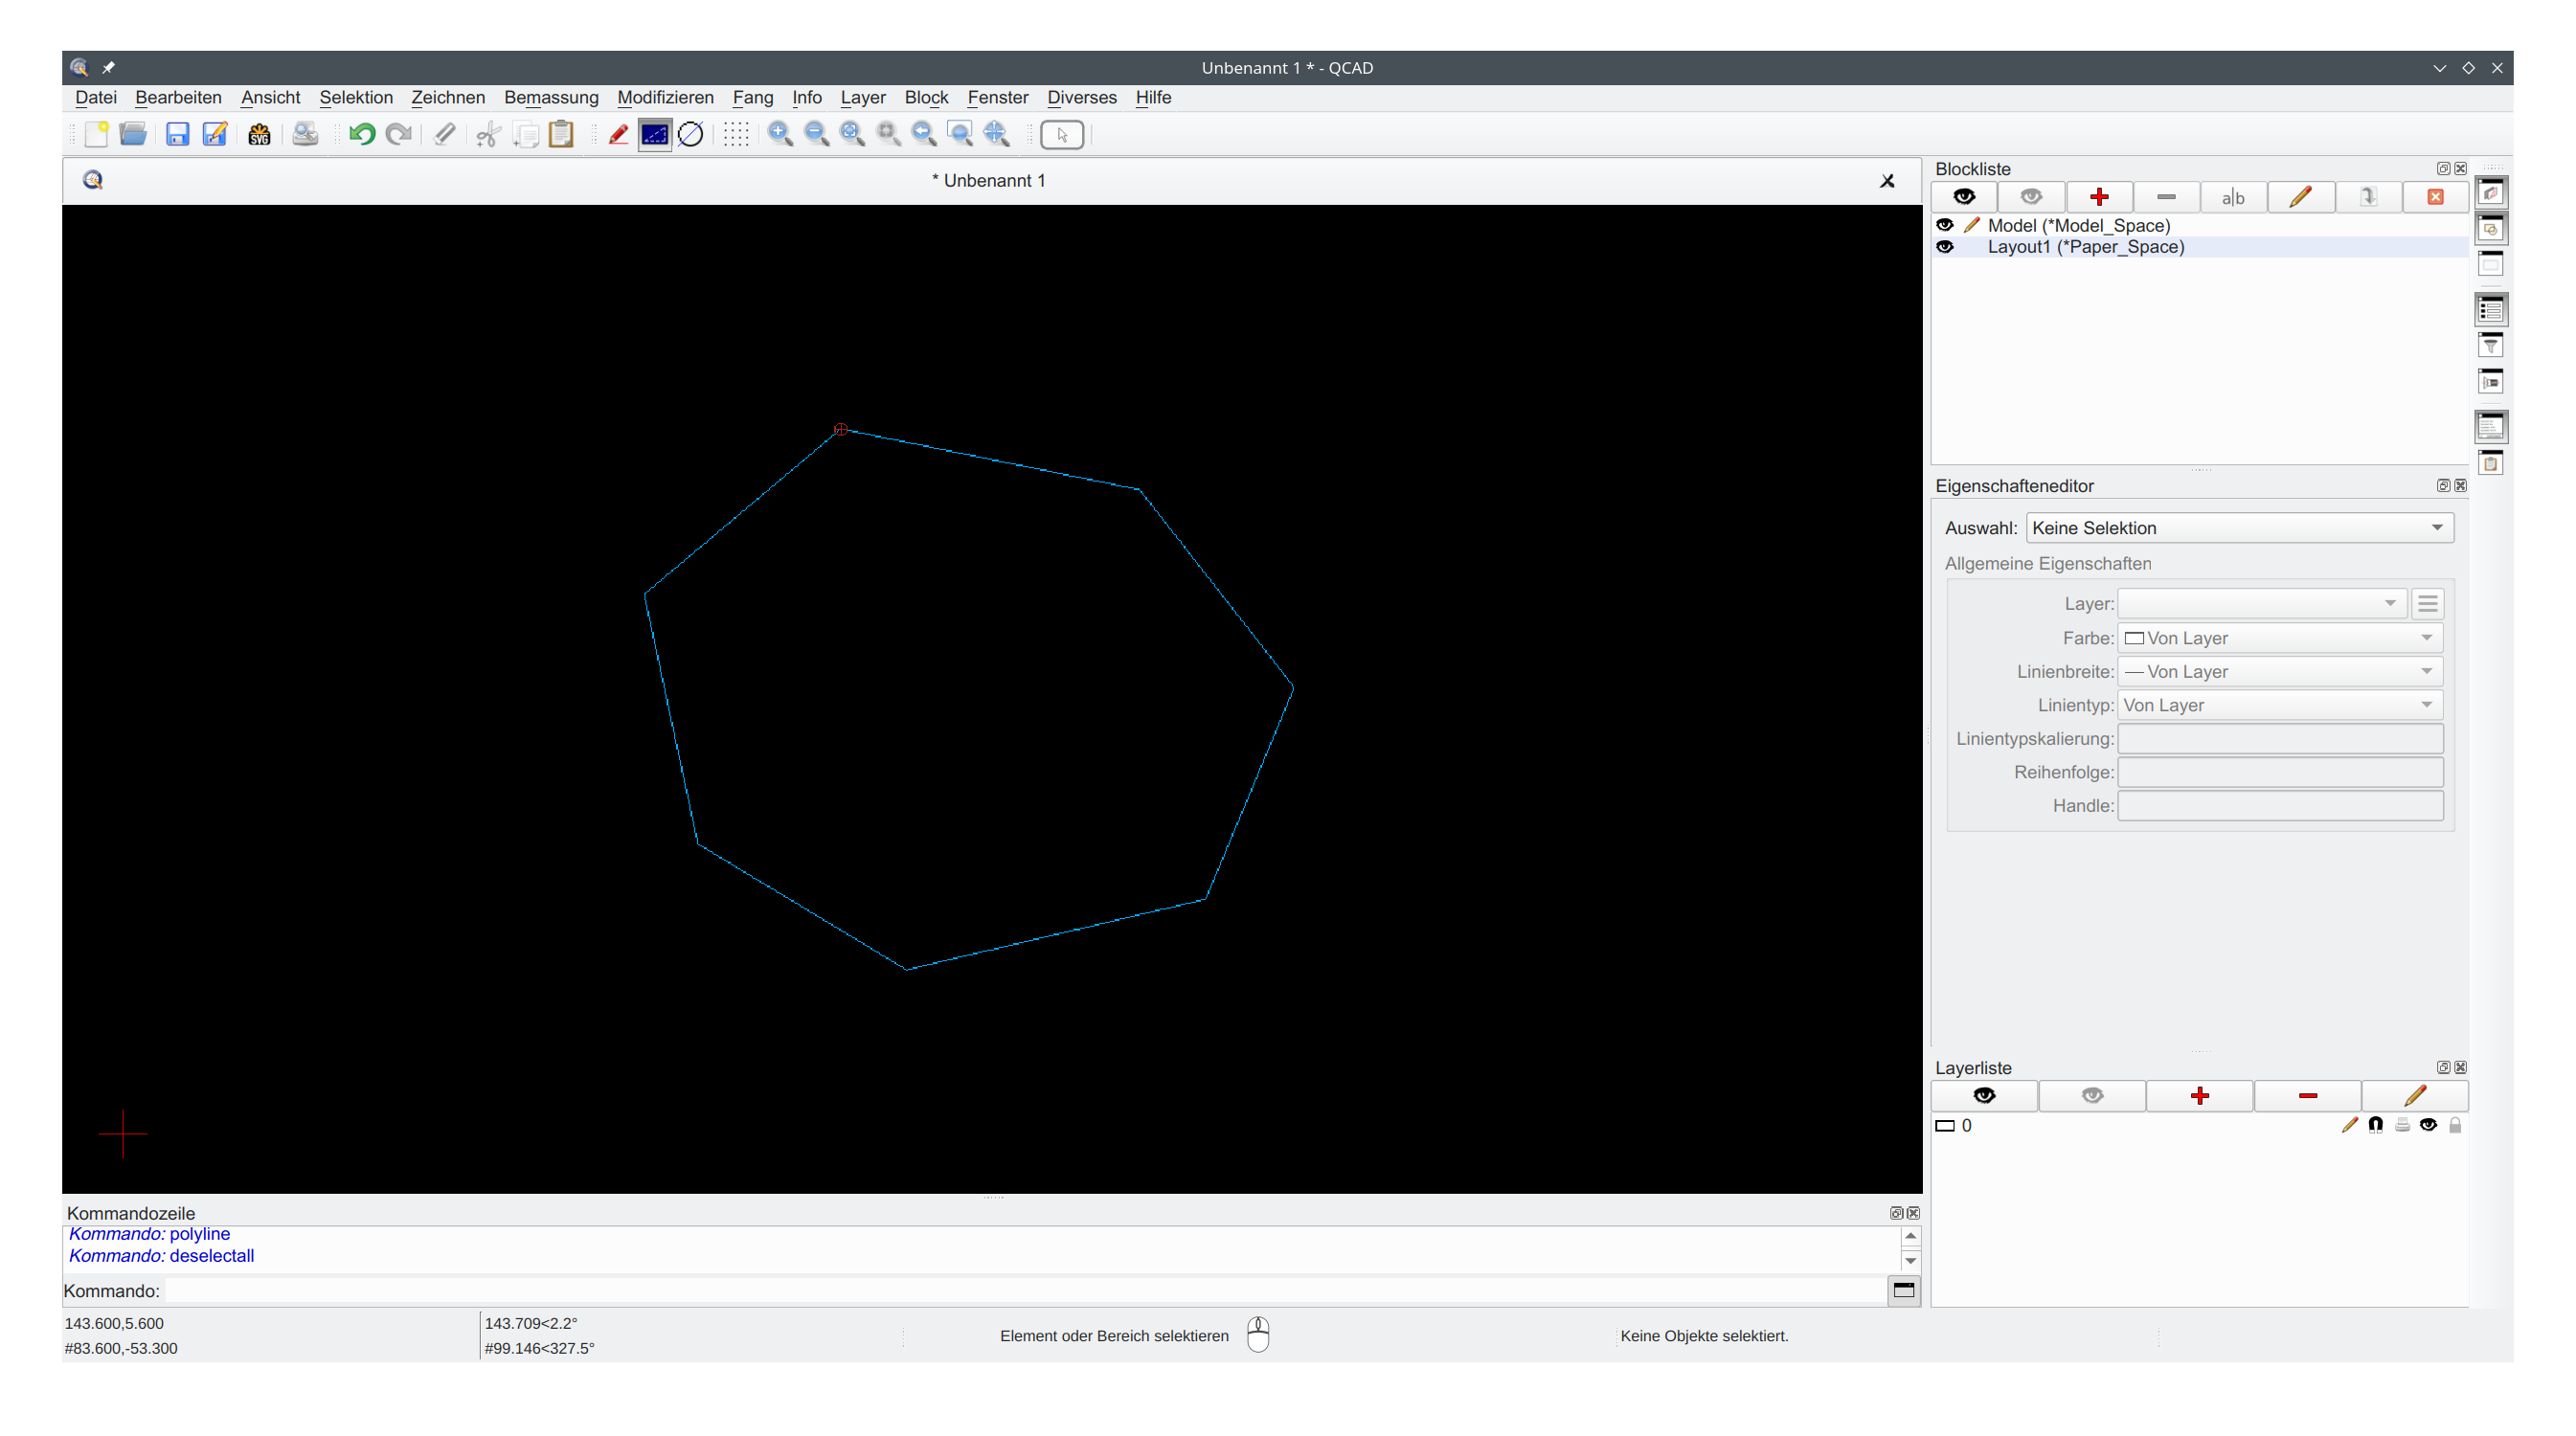Screen dimensions: 2576x1436
Task: Open a file using folder icon
Action: point(133,134)
